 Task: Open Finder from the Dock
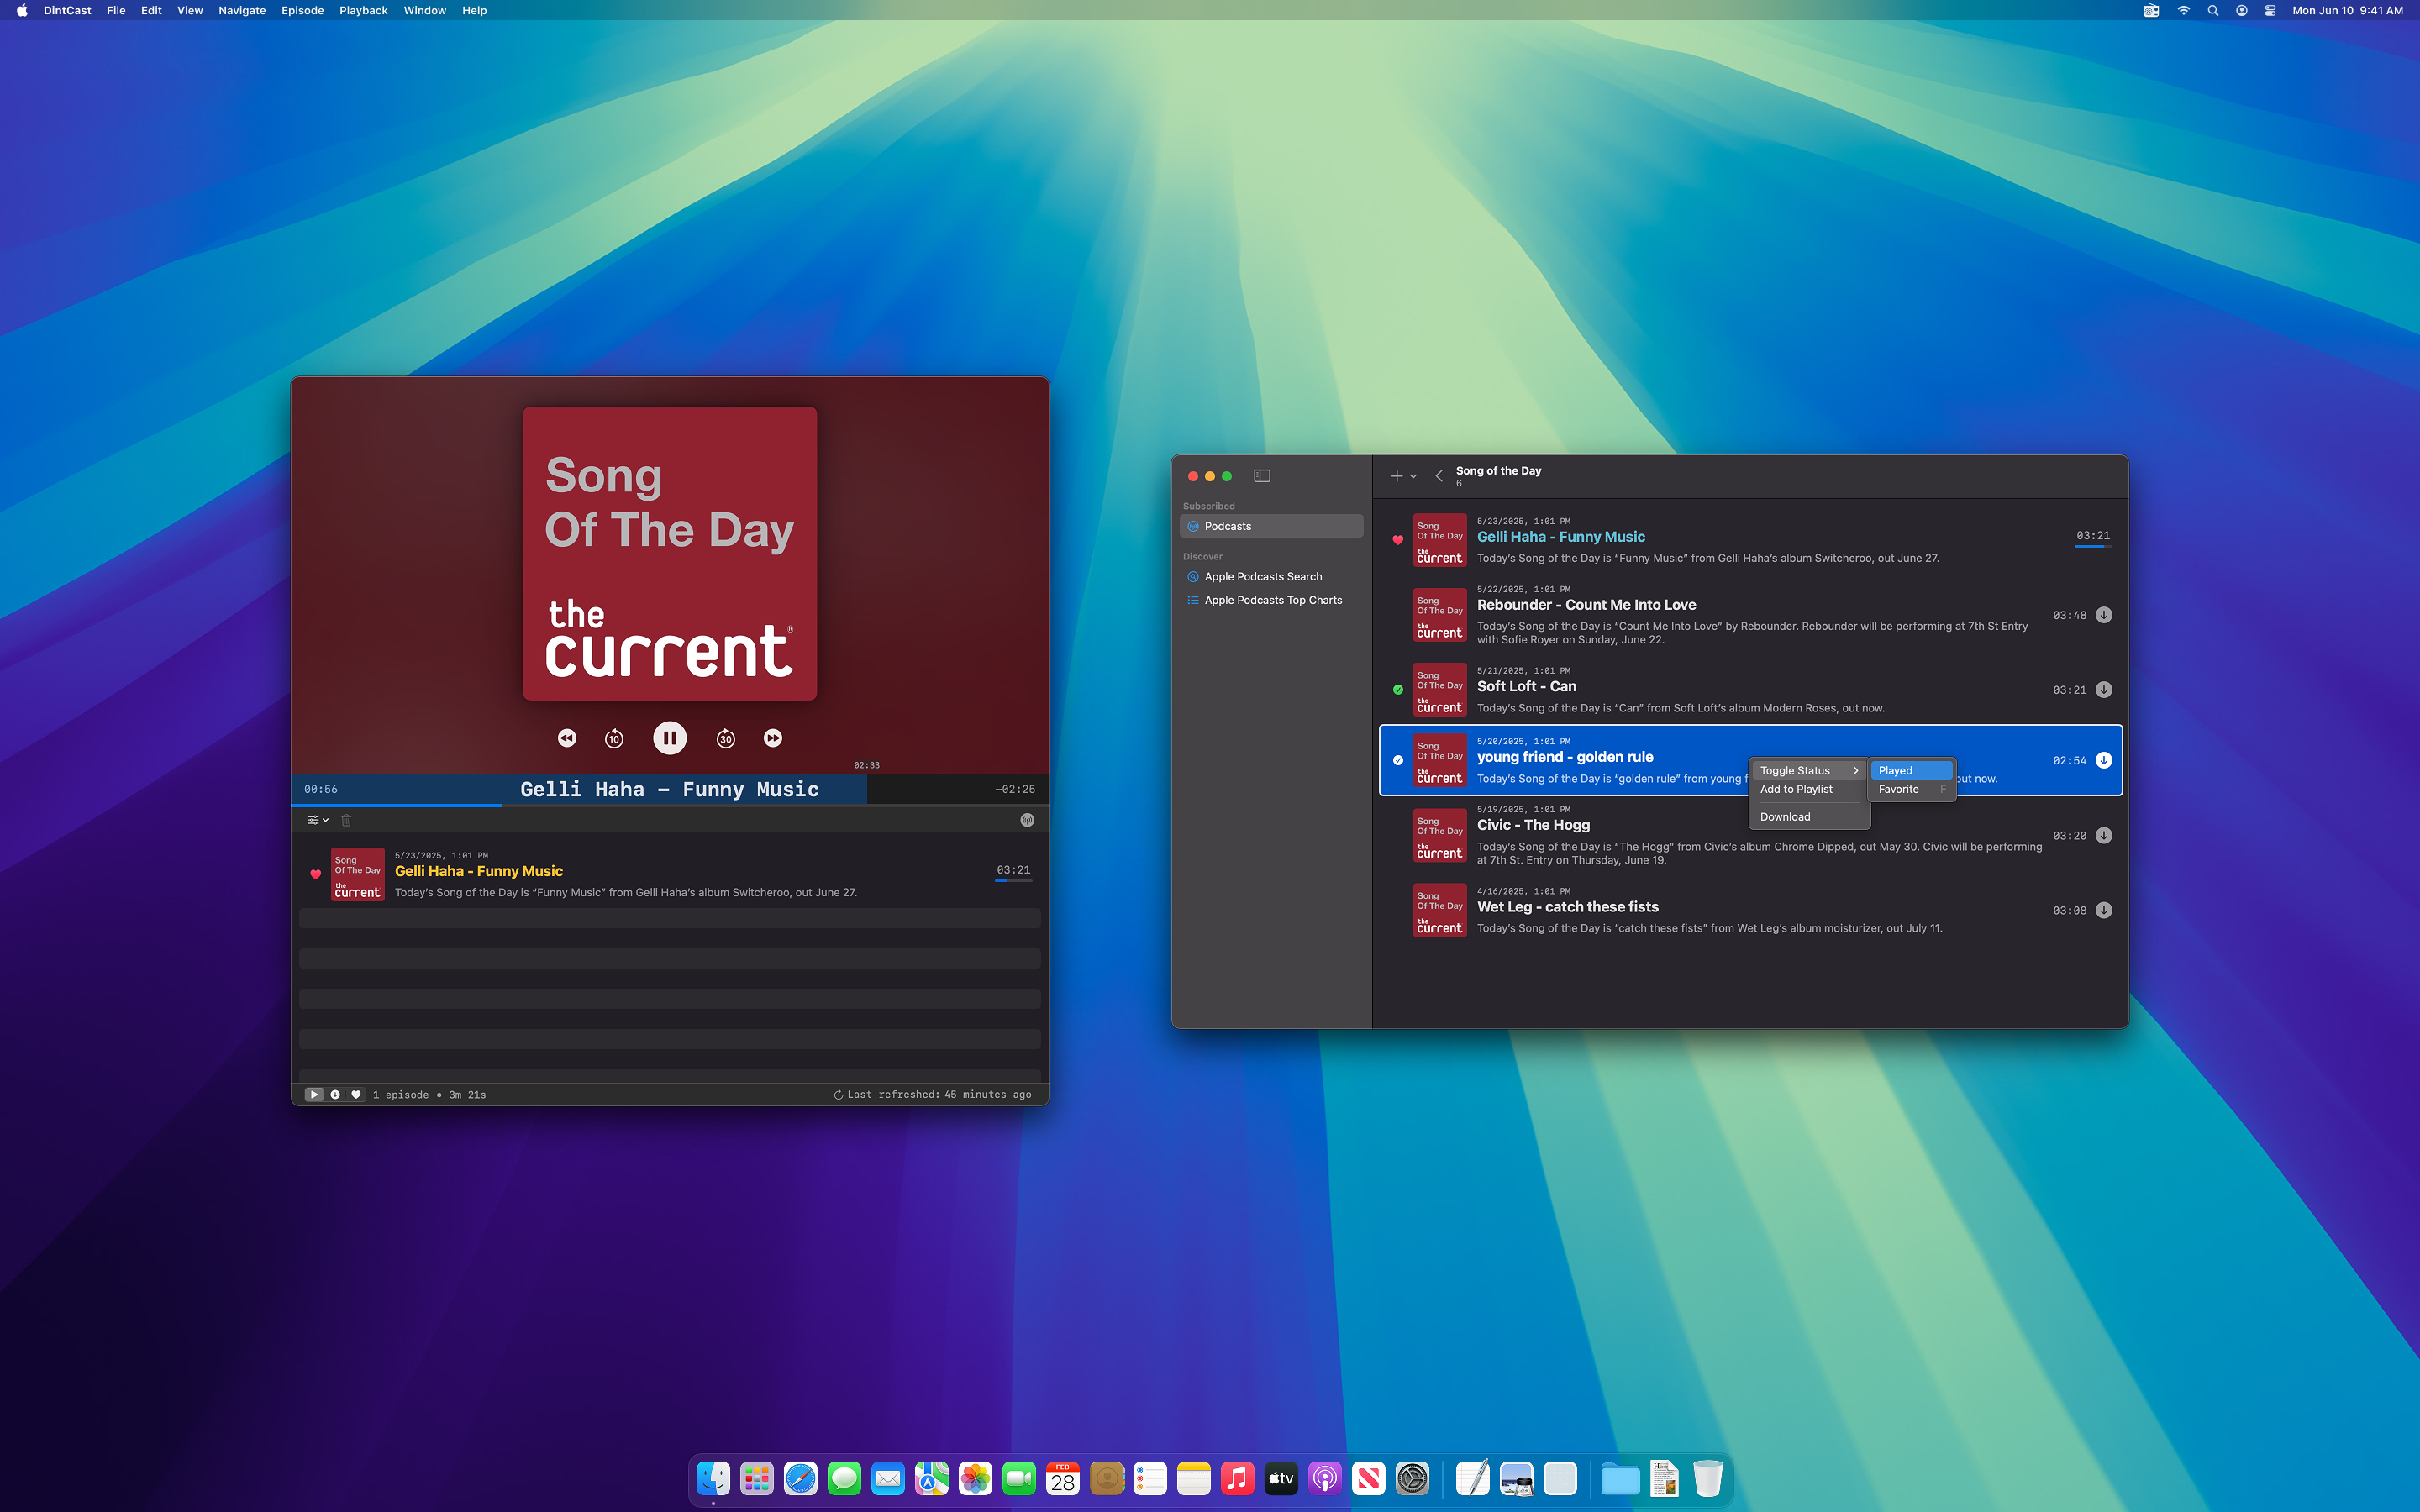[713, 1478]
